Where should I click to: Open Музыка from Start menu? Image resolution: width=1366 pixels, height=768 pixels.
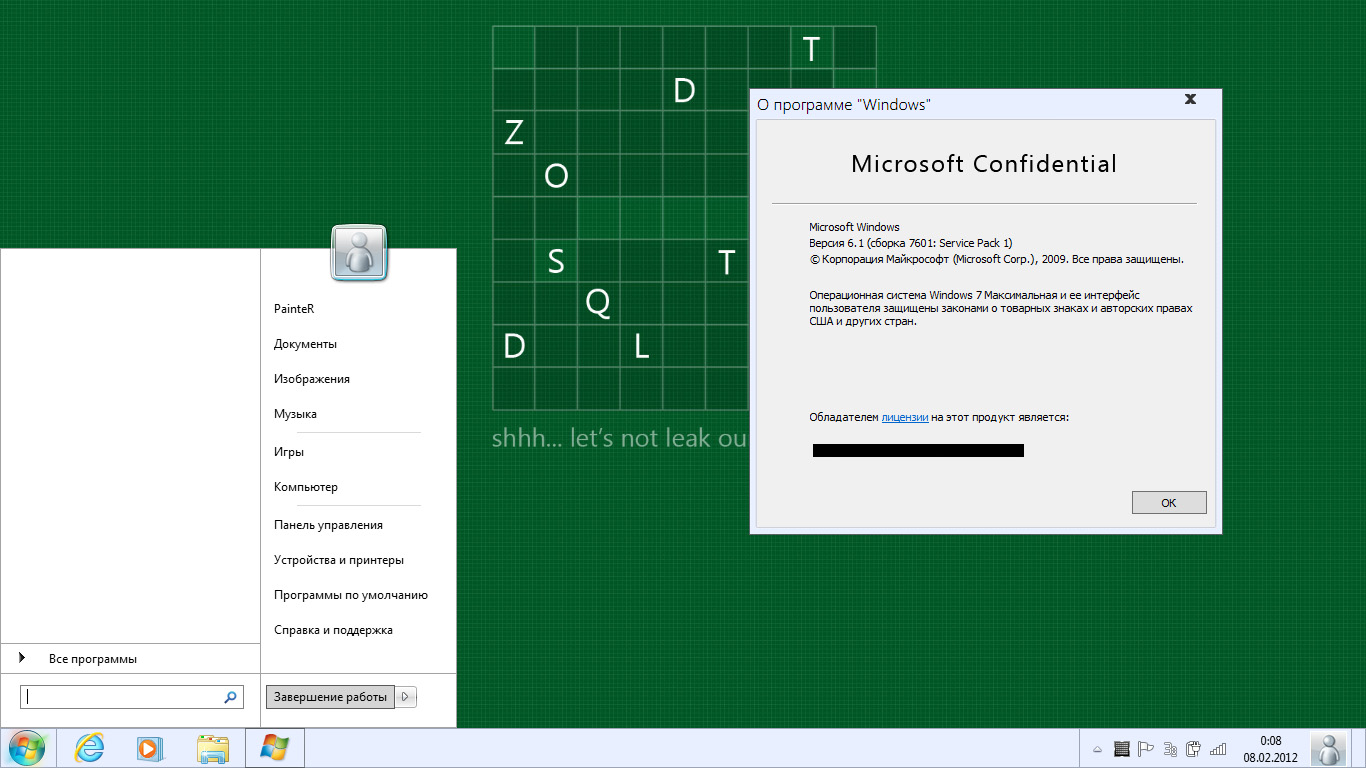tap(295, 414)
